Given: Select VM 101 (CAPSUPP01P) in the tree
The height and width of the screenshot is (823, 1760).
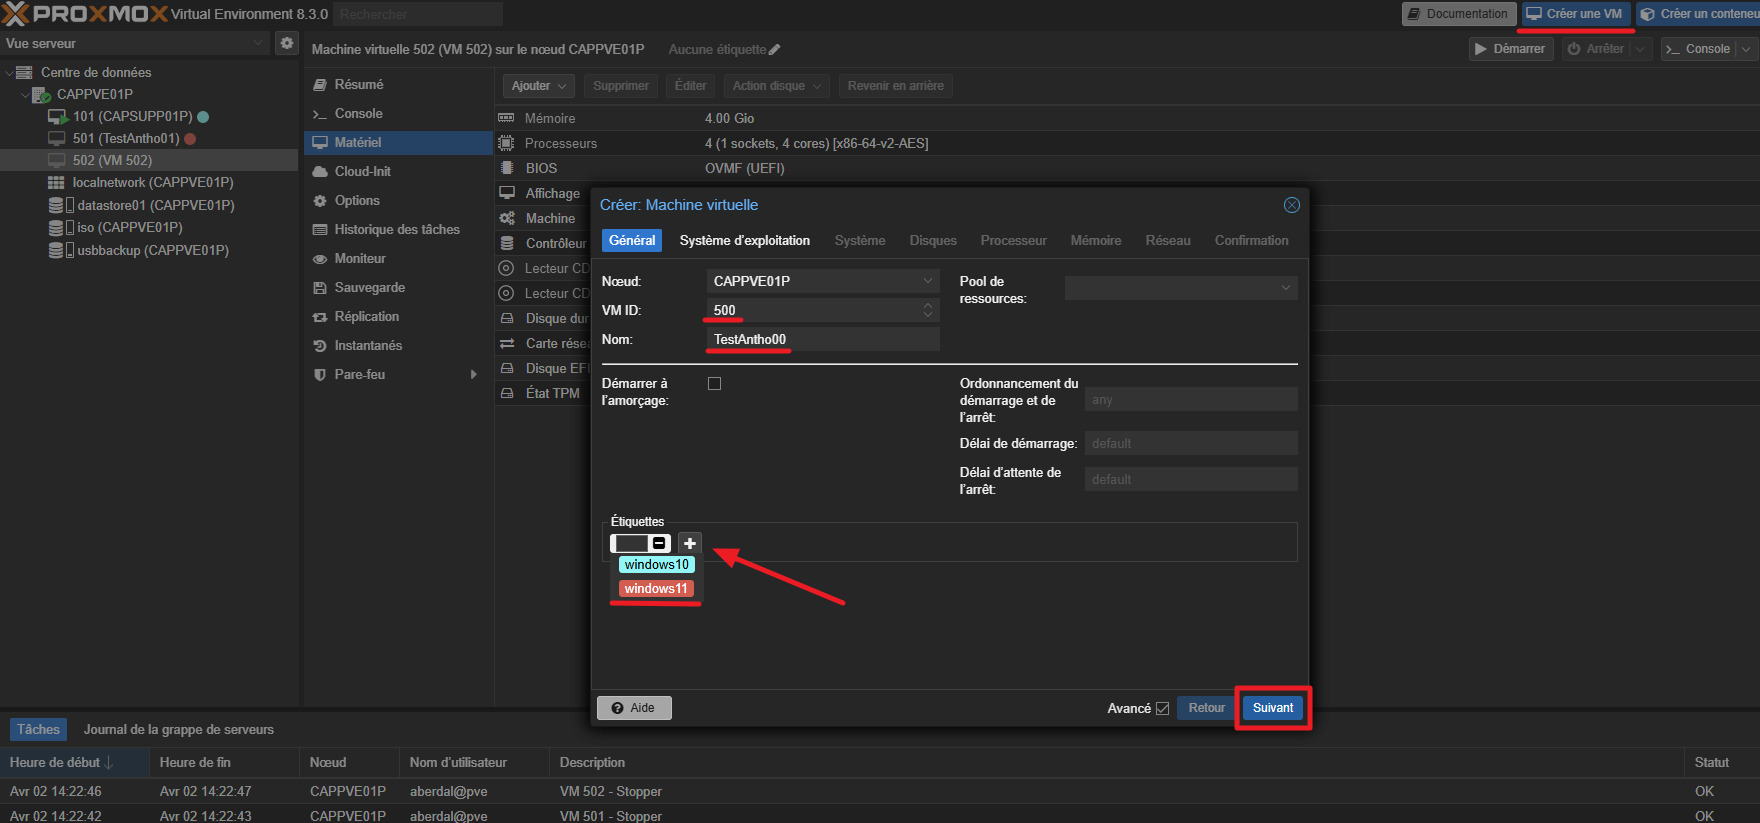Looking at the screenshot, I should (132, 116).
